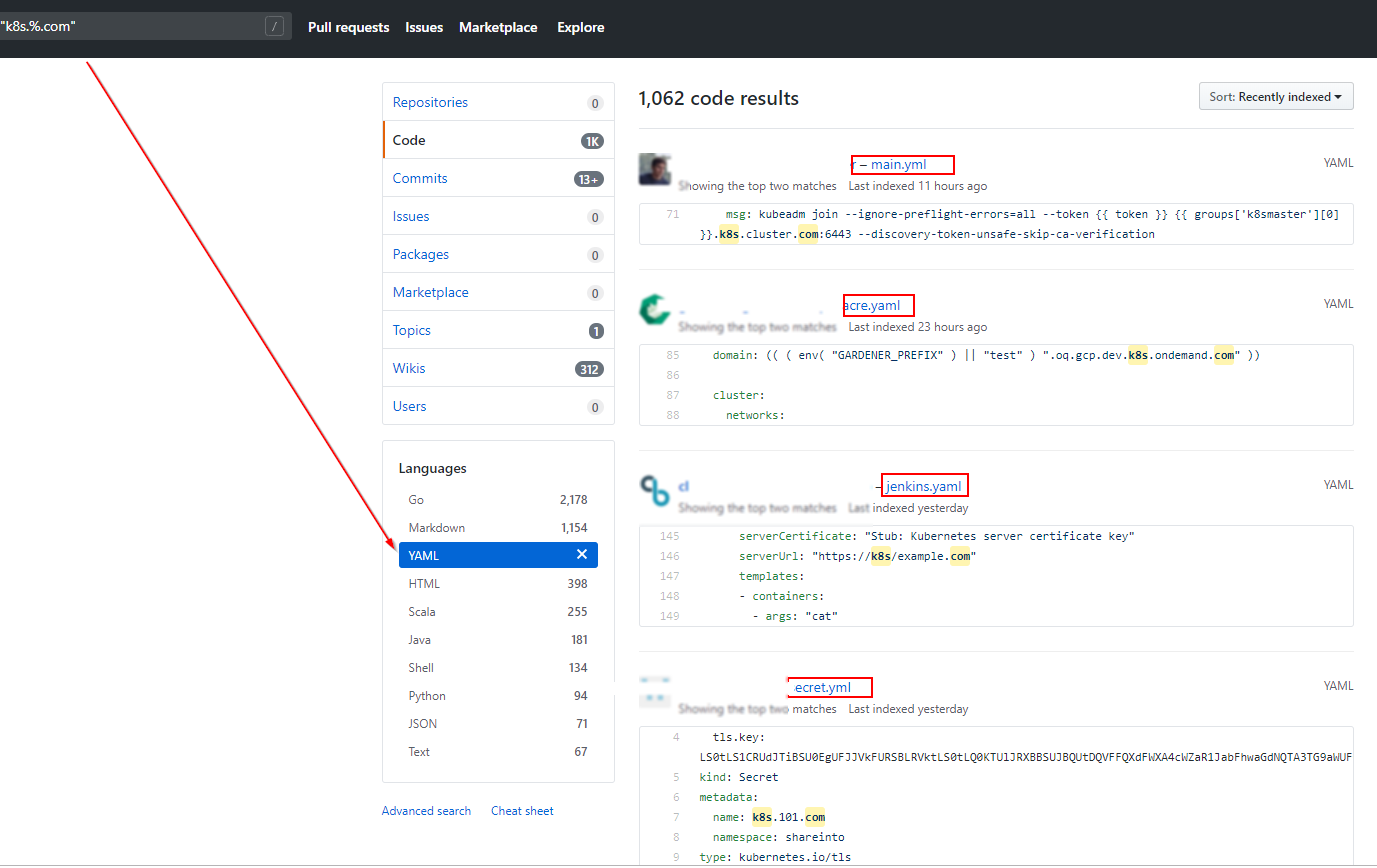Go to Marketplace in top navigation
This screenshot has height=868, width=1377.
tap(498, 27)
